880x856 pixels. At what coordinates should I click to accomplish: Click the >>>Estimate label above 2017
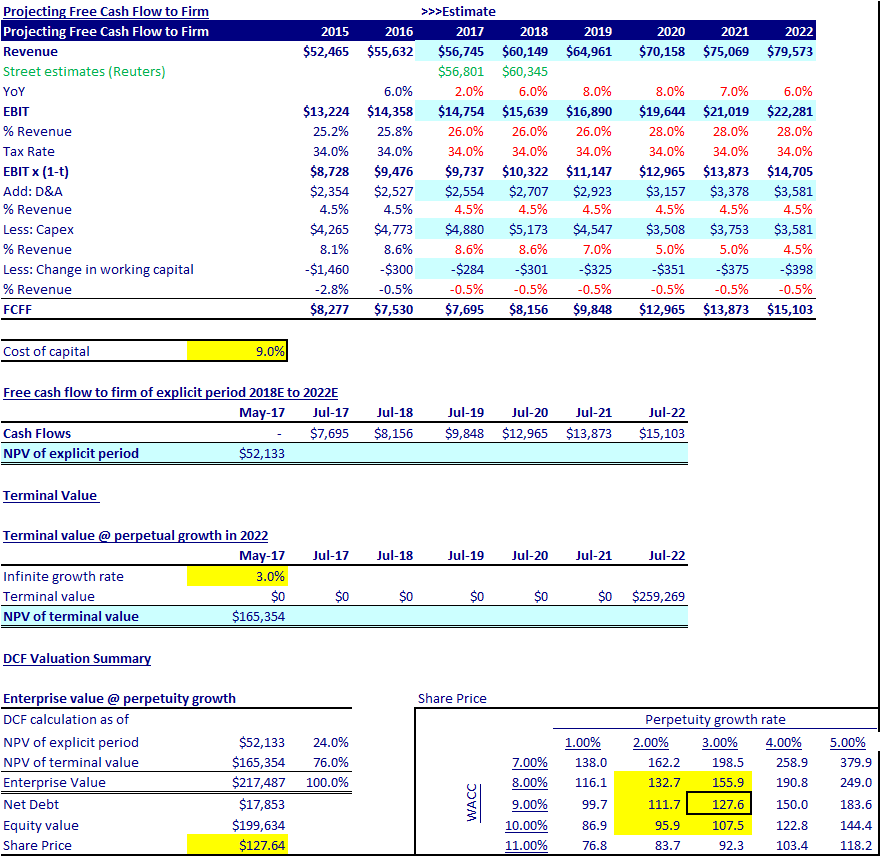[x=458, y=11]
